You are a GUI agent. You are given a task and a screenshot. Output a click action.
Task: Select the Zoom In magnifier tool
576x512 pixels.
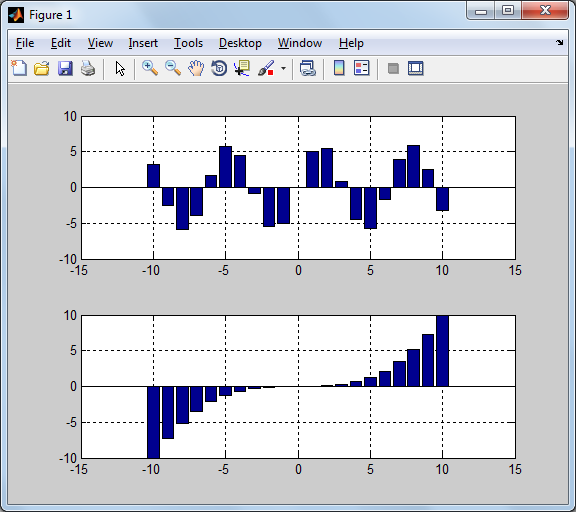point(150,68)
